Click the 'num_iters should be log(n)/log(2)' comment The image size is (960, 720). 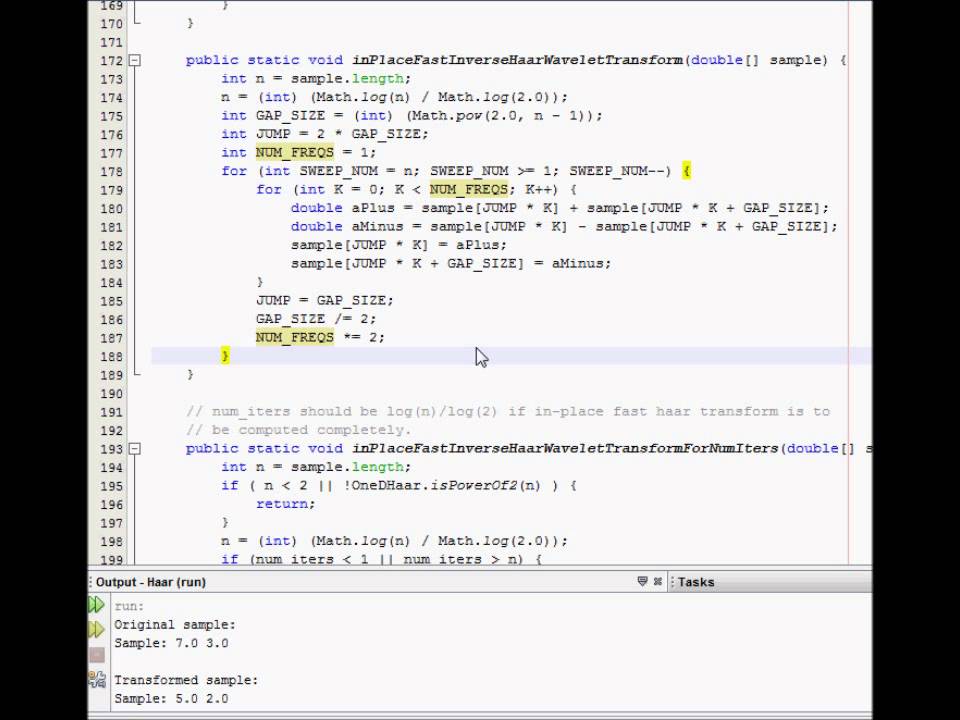pyautogui.click(x=354, y=411)
